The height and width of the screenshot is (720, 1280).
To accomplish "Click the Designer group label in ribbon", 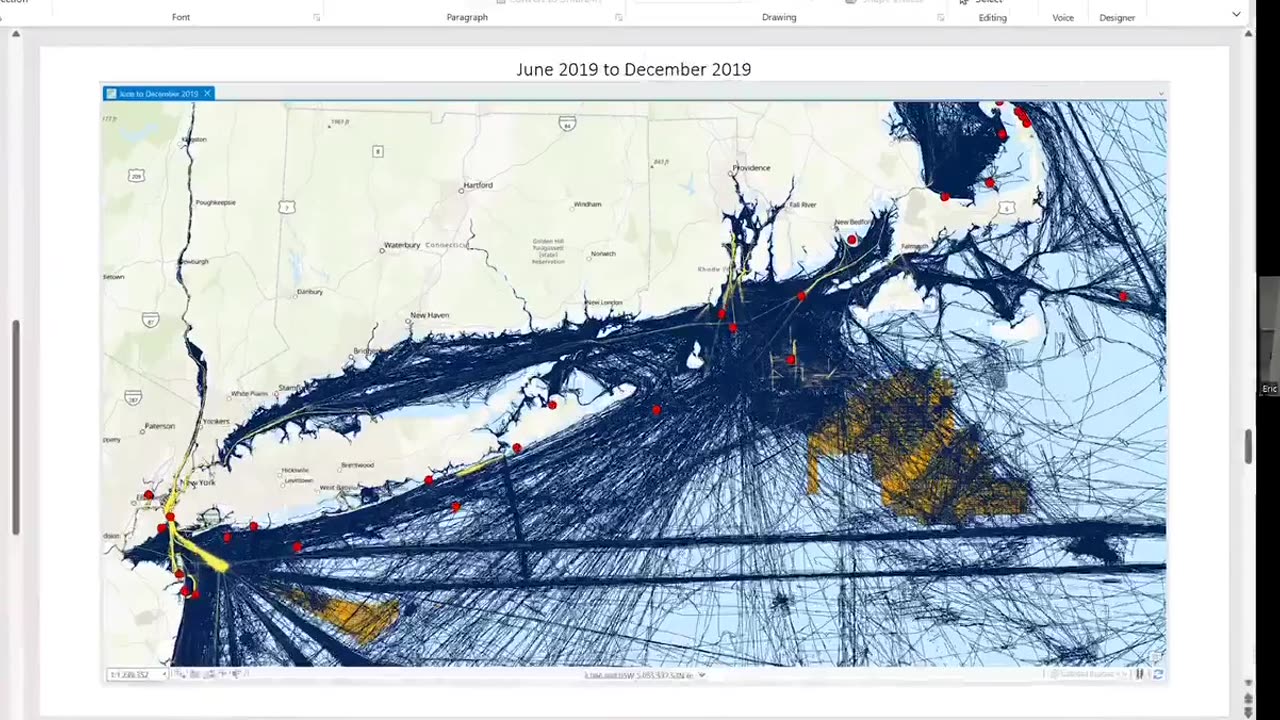I will [x=1117, y=17].
